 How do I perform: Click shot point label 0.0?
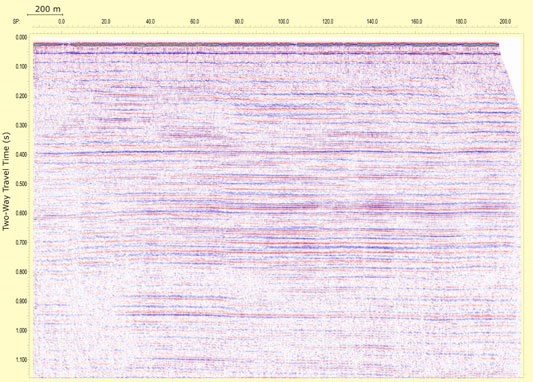point(62,22)
